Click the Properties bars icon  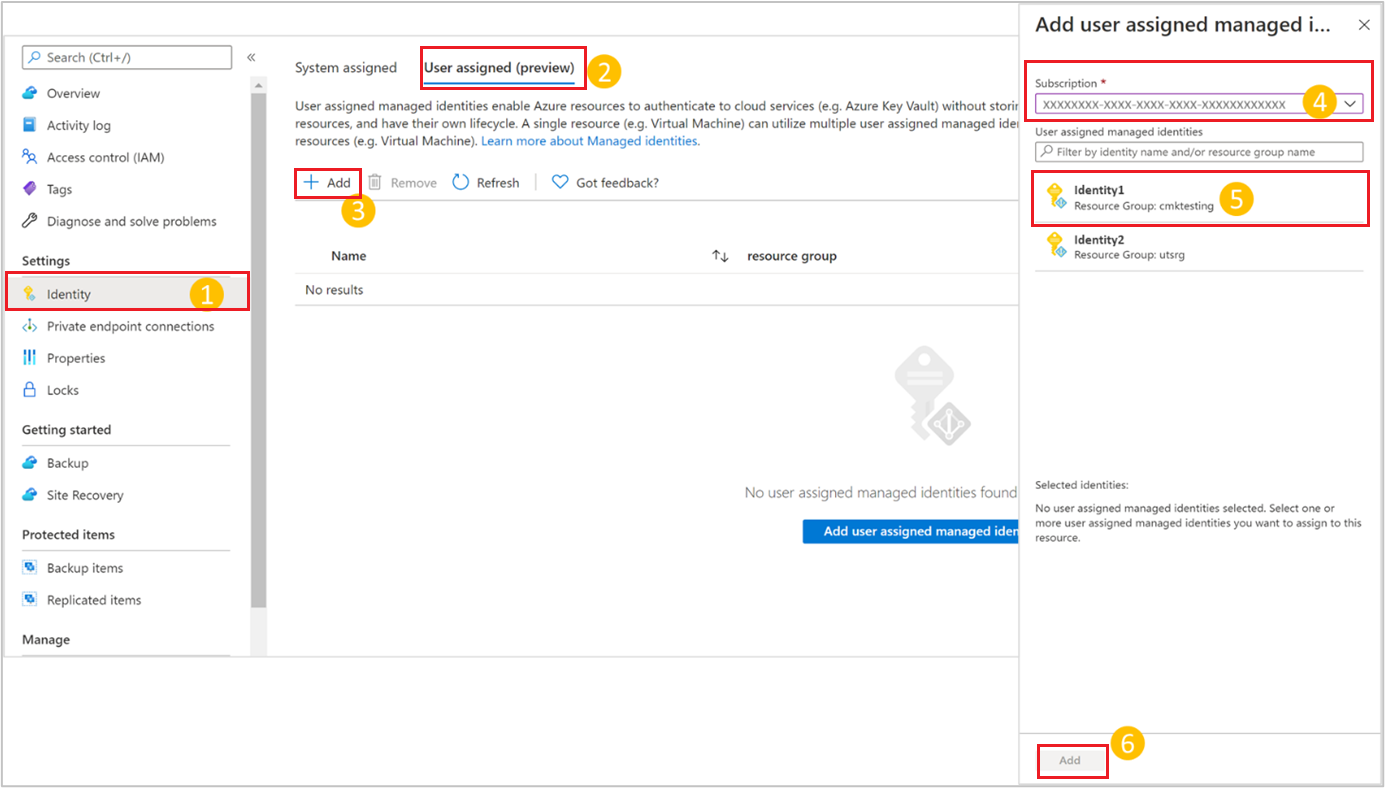pos(29,358)
